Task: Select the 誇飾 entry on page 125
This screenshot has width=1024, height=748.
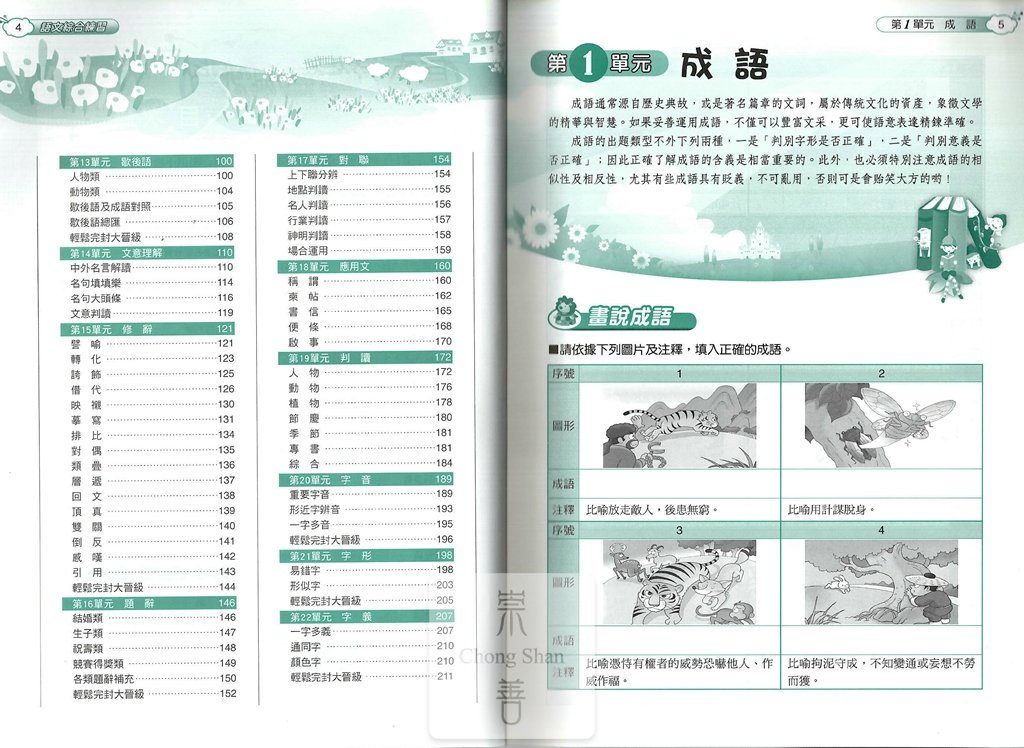Action: click(152, 374)
